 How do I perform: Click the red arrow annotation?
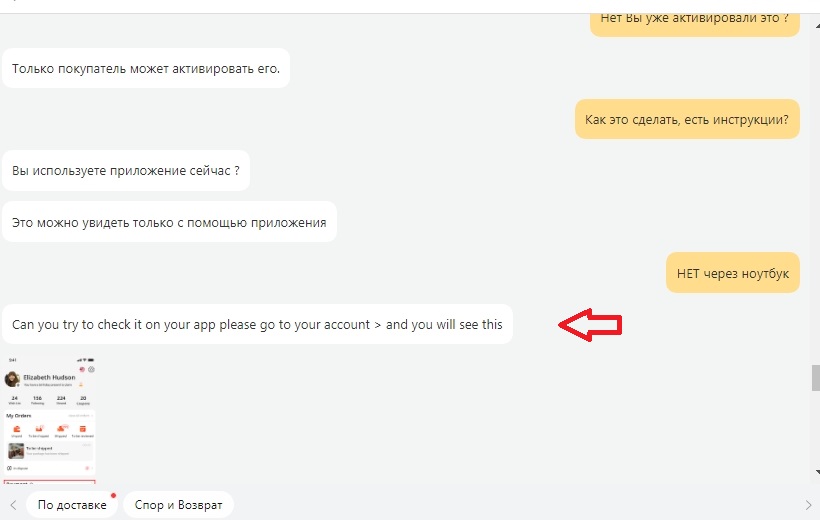coord(590,325)
